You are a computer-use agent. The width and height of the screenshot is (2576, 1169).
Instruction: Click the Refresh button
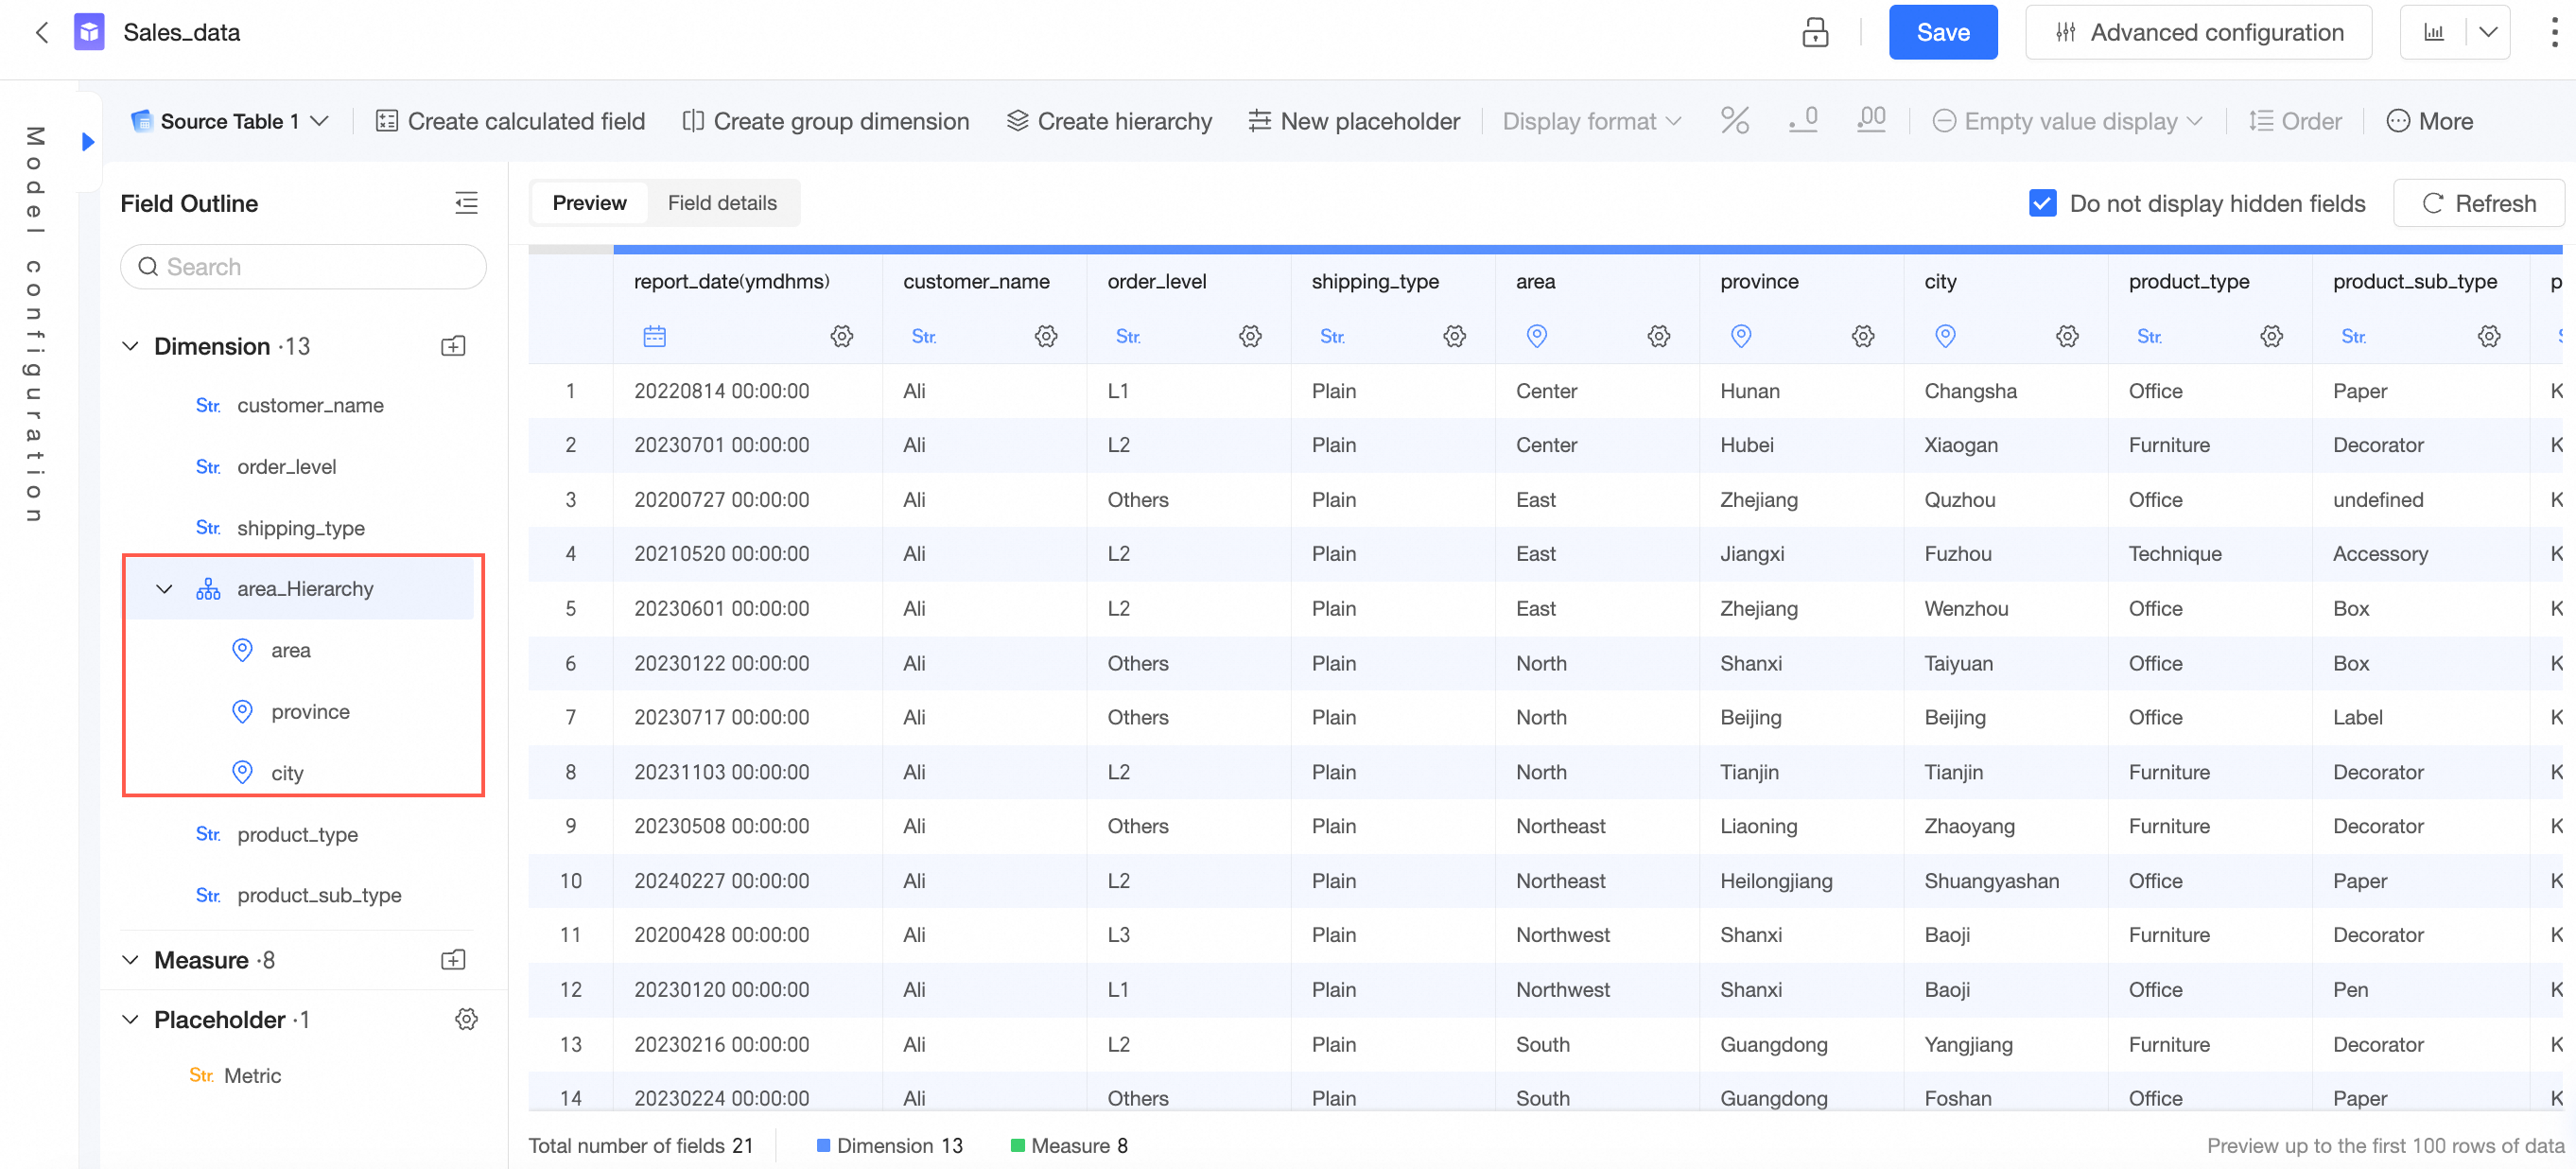click(2478, 203)
